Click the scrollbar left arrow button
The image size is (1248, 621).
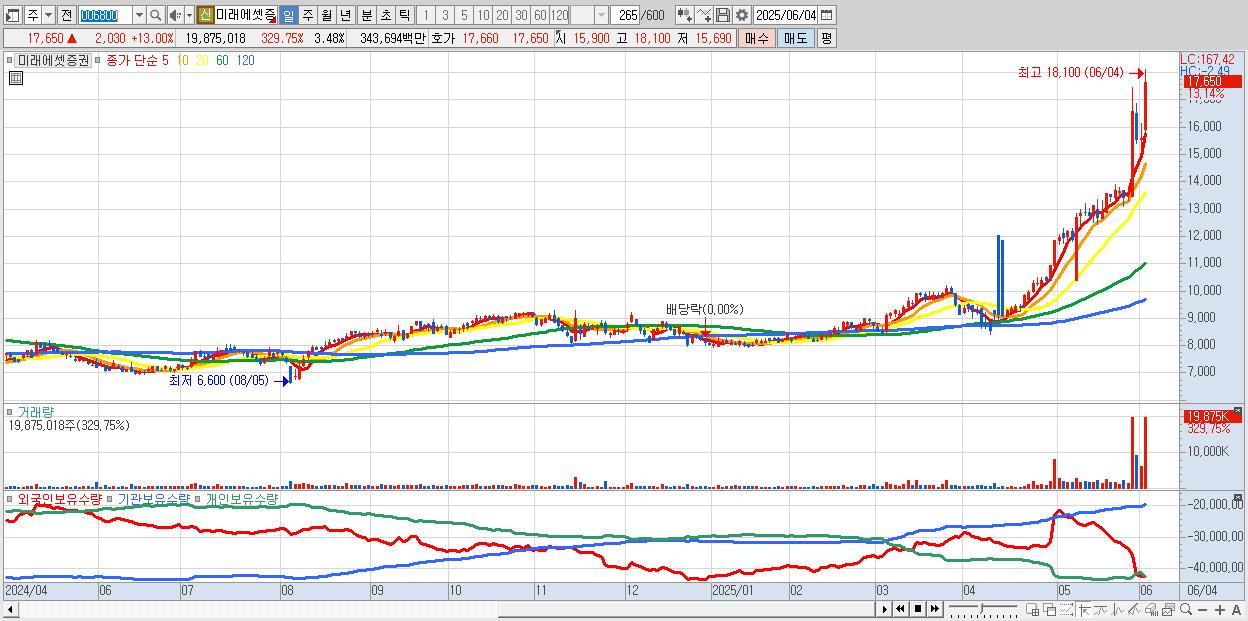point(10,610)
